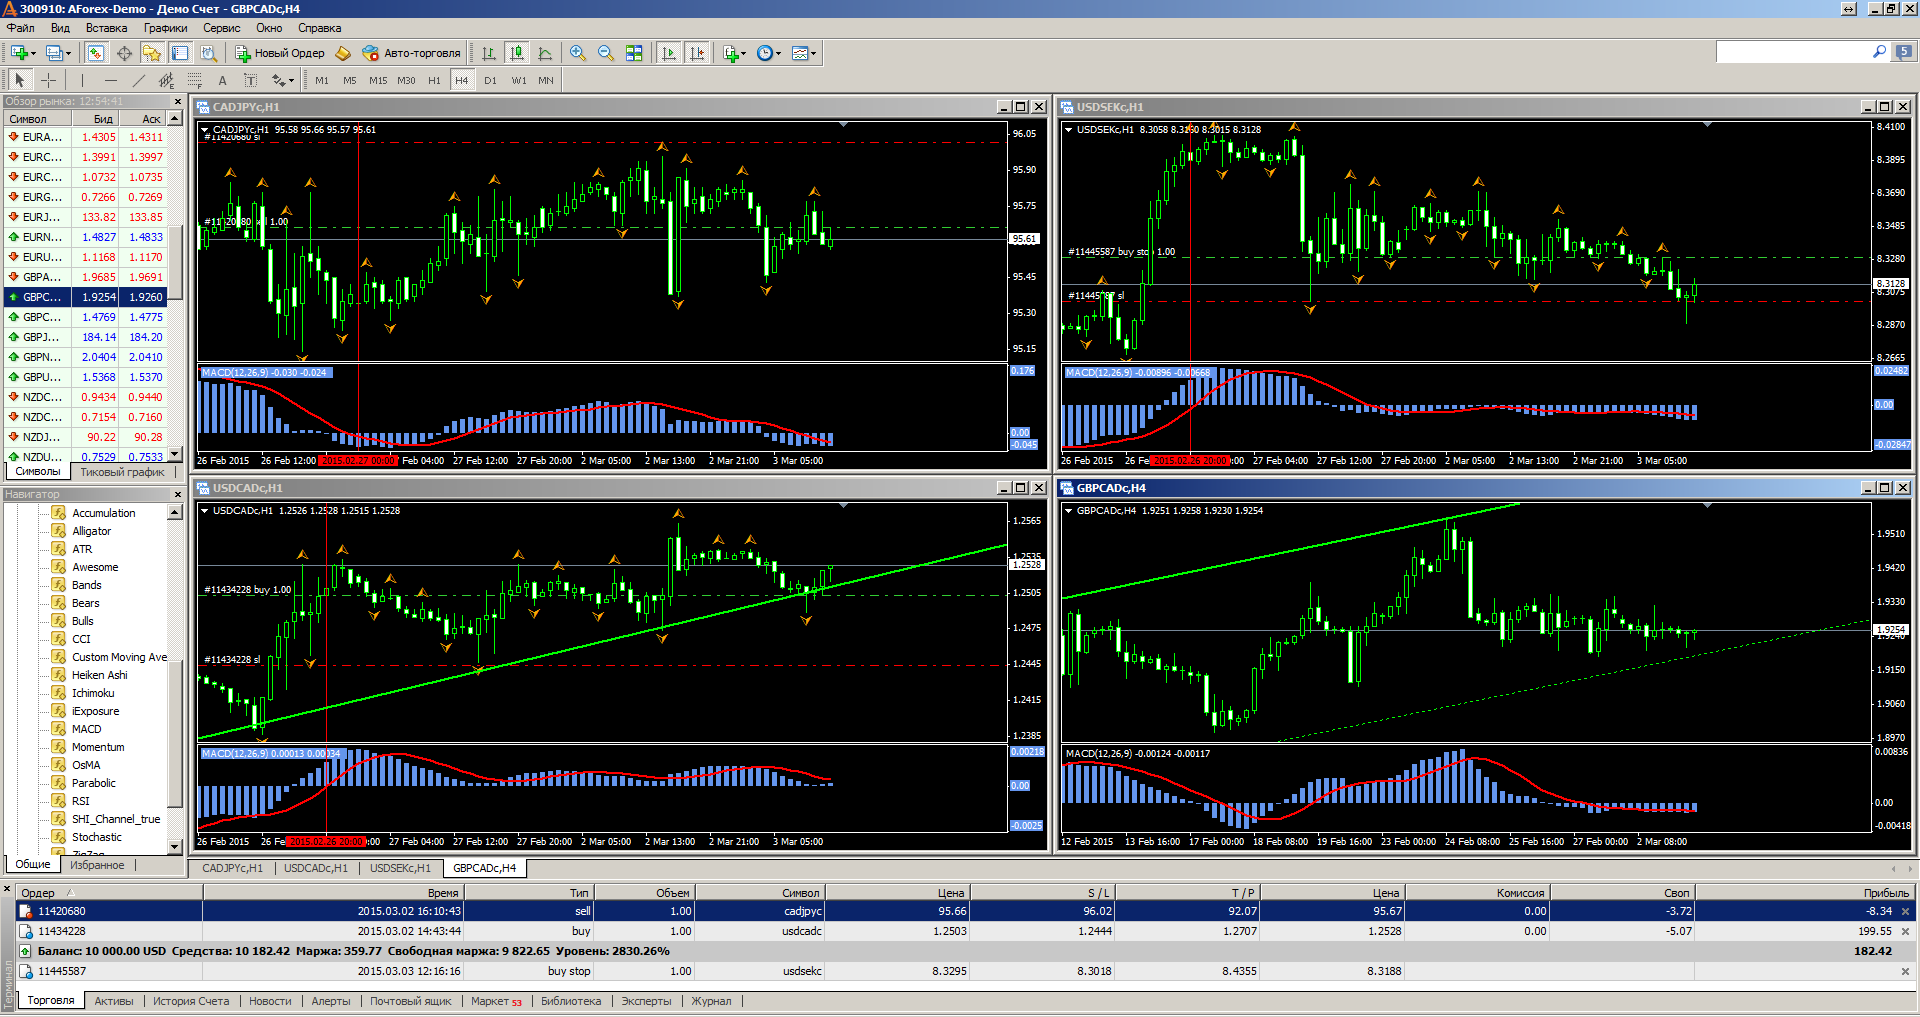Open the Тиковый график tab
1920x1017 pixels.
point(122,472)
